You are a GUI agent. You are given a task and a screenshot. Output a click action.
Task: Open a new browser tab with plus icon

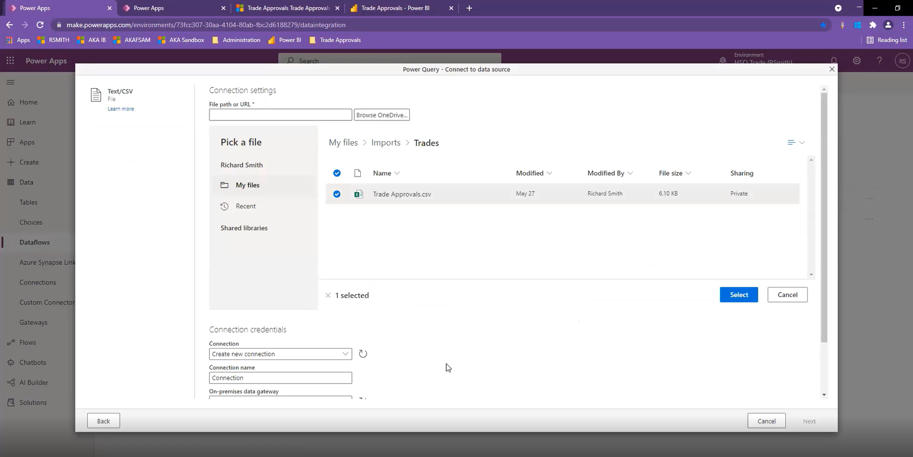[x=469, y=8]
